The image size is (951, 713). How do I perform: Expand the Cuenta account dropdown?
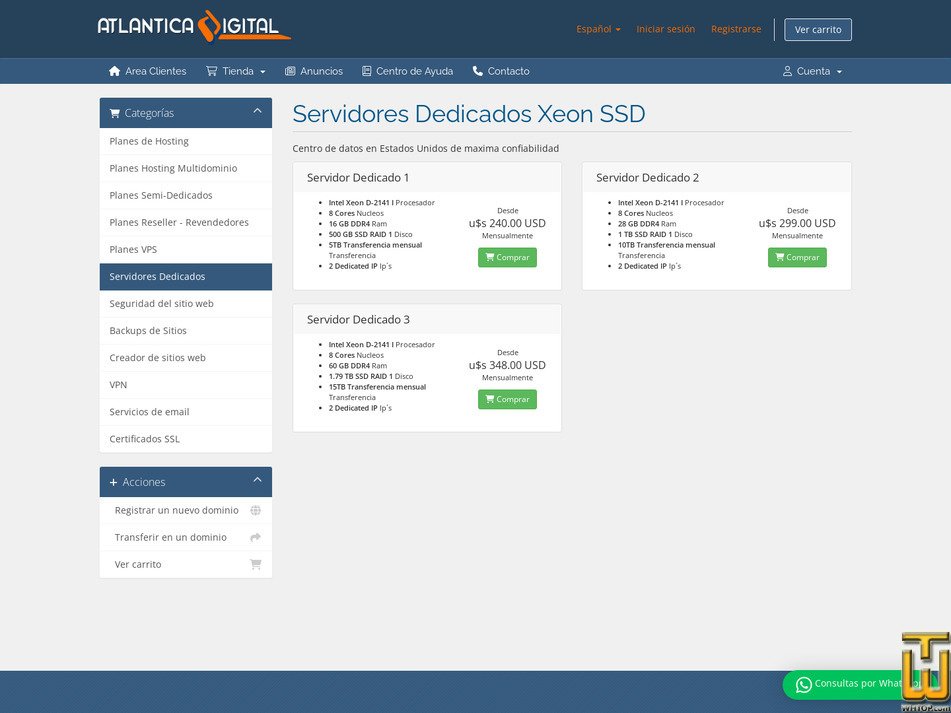point(813,71)
